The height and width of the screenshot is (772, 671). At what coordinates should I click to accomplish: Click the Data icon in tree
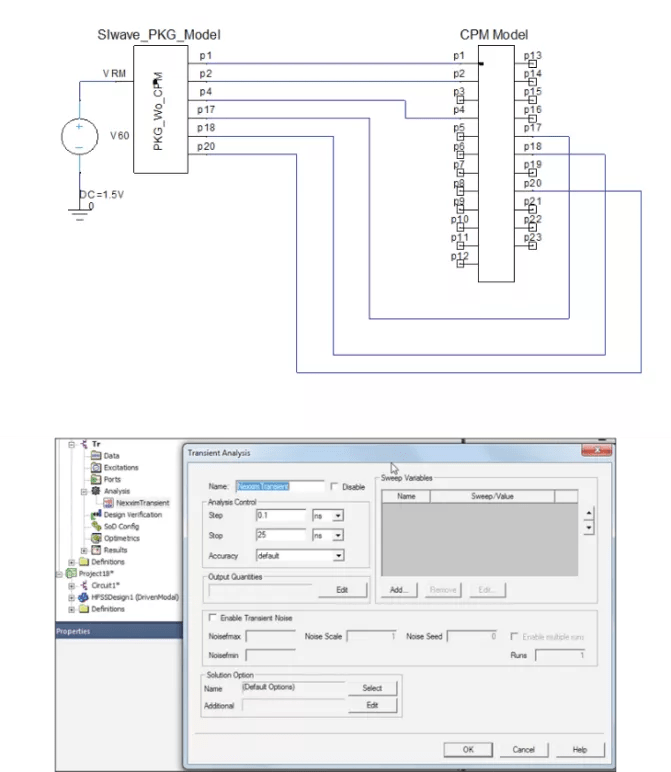97,455
